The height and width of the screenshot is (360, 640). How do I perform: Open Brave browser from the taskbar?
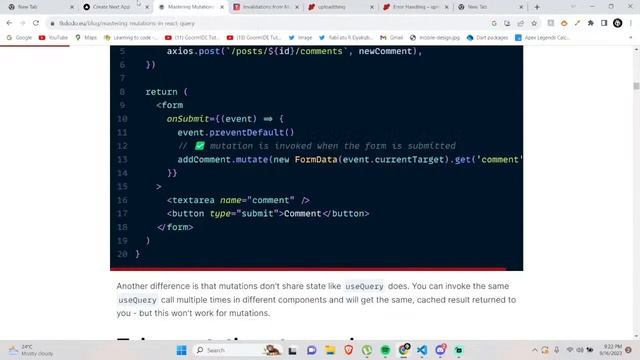coord(349,350)
